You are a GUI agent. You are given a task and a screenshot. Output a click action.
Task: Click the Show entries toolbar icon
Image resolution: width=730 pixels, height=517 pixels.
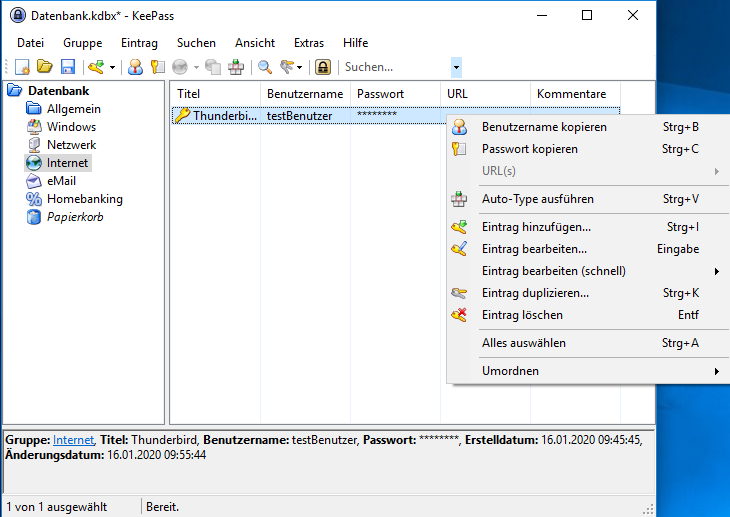287,67
